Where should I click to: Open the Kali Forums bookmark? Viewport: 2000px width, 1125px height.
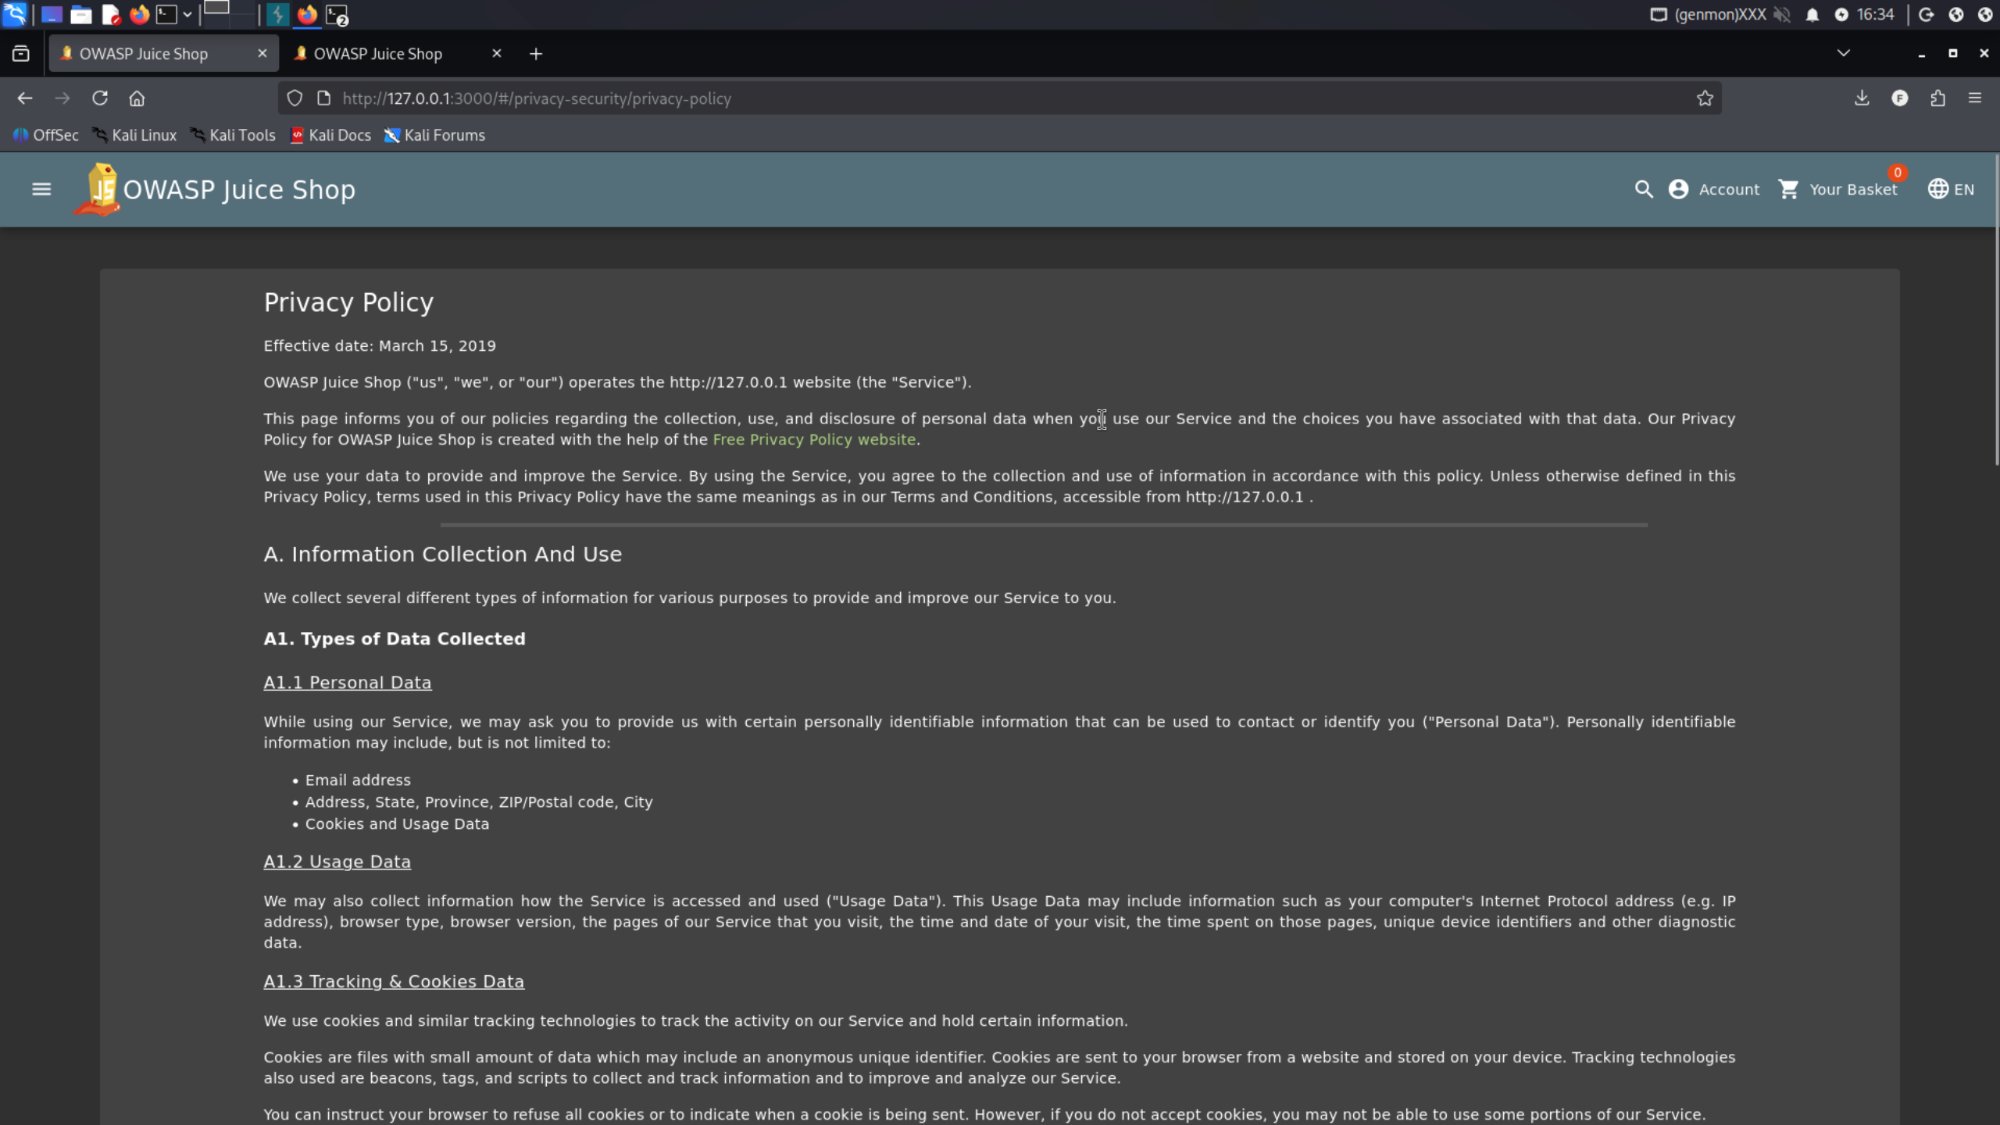coord(434,135)
